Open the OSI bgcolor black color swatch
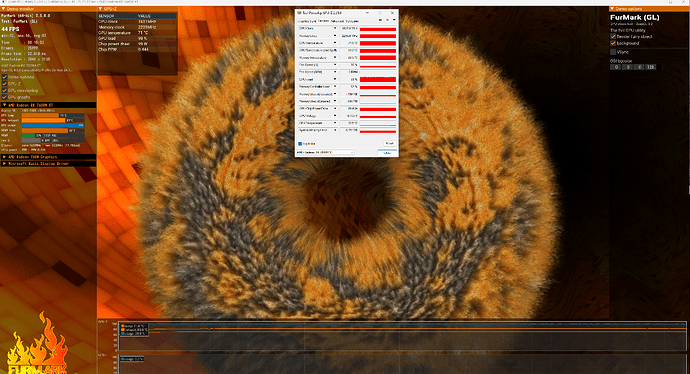 tap(660, 67)
